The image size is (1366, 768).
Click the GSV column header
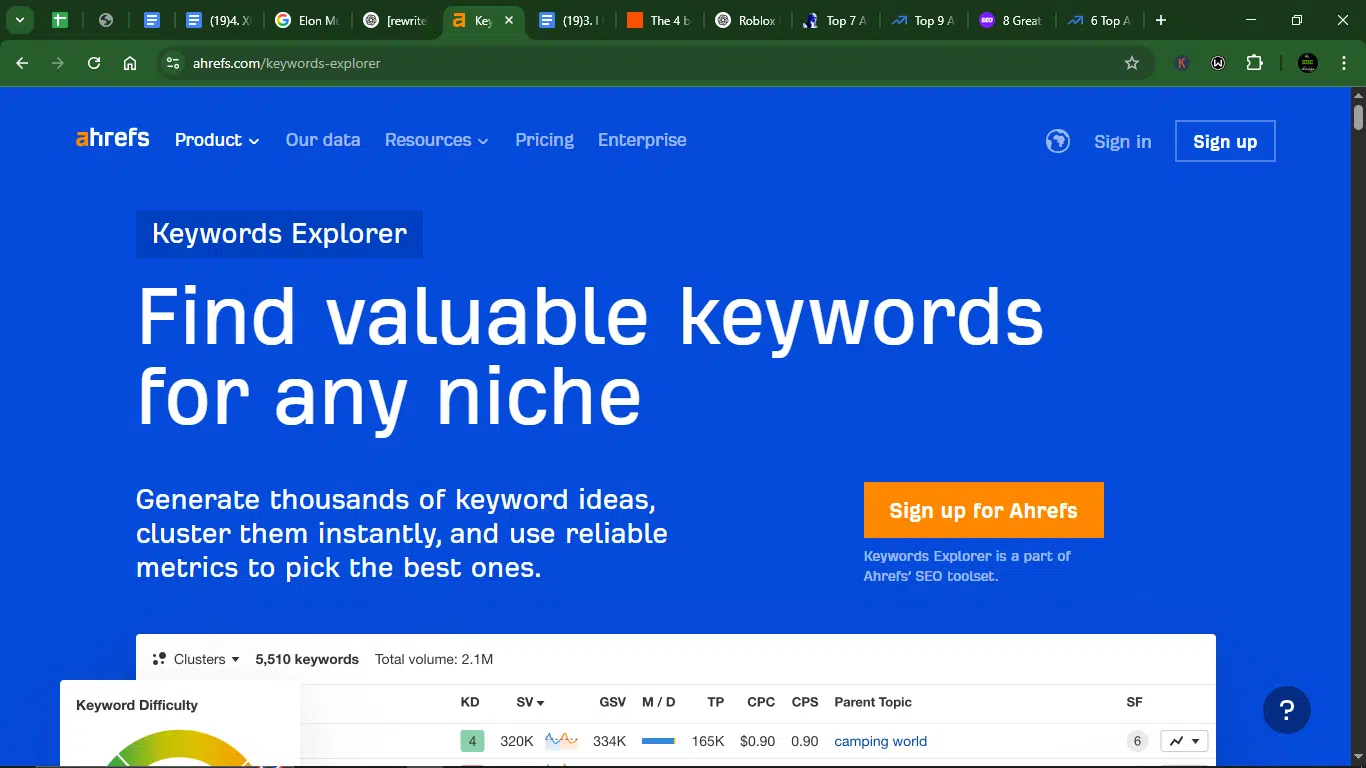click(x=612, y=702)
